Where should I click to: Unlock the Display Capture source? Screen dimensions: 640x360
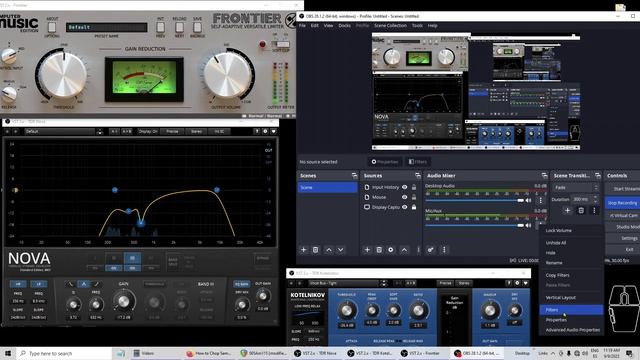[x=414, y=207]
